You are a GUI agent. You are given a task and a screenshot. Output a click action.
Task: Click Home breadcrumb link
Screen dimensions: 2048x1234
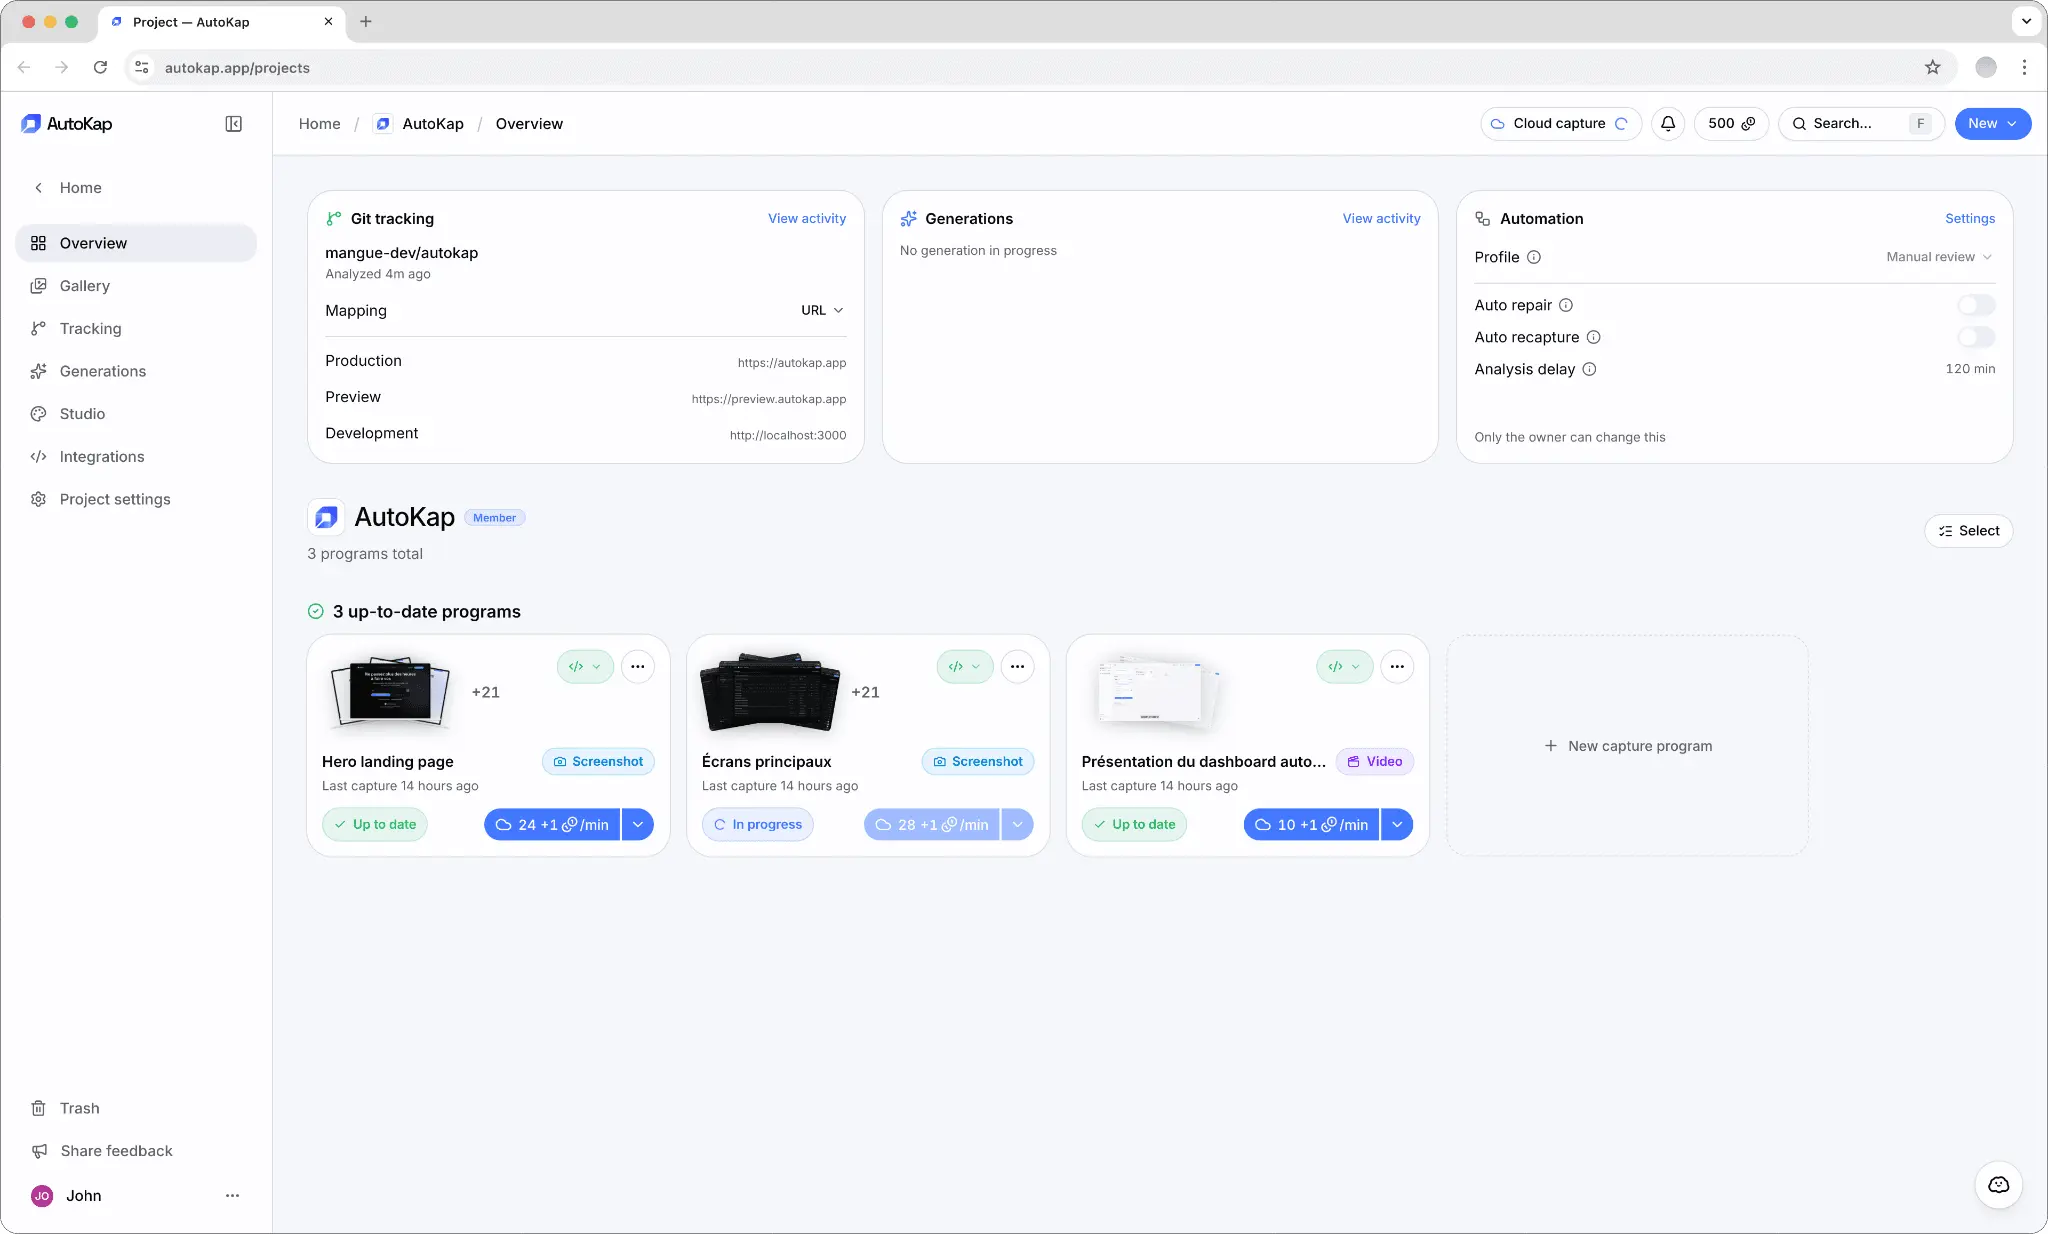319,124
